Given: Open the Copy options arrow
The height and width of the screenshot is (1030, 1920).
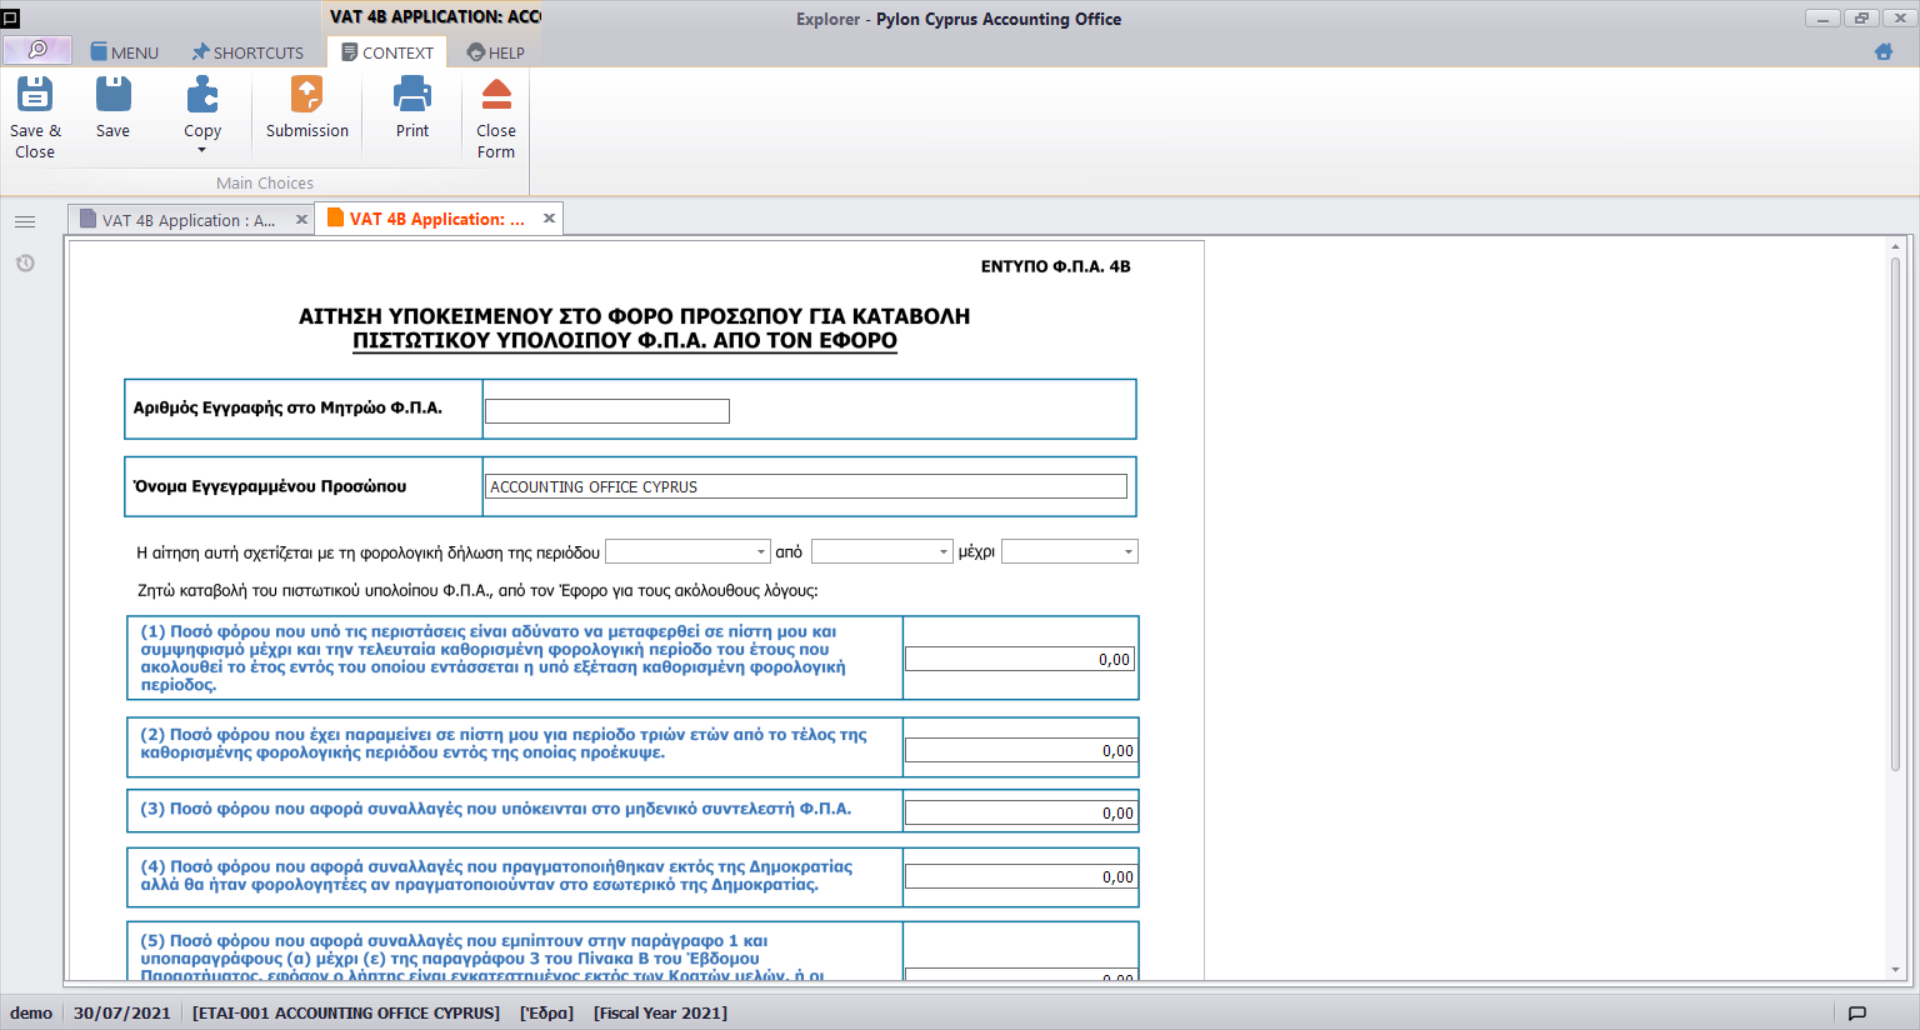Looking at the screenshot, I should click(202, 151).
